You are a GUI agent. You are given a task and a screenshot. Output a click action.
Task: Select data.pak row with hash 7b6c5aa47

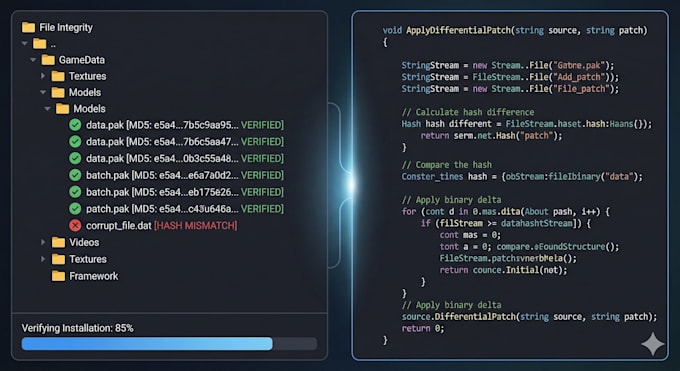click(177, 141)
